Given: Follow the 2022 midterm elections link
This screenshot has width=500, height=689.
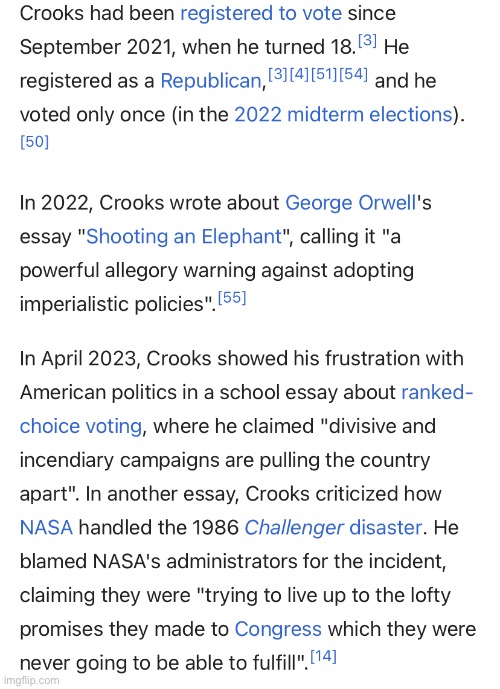Looking at the screenshot, I should click(344, 115).
